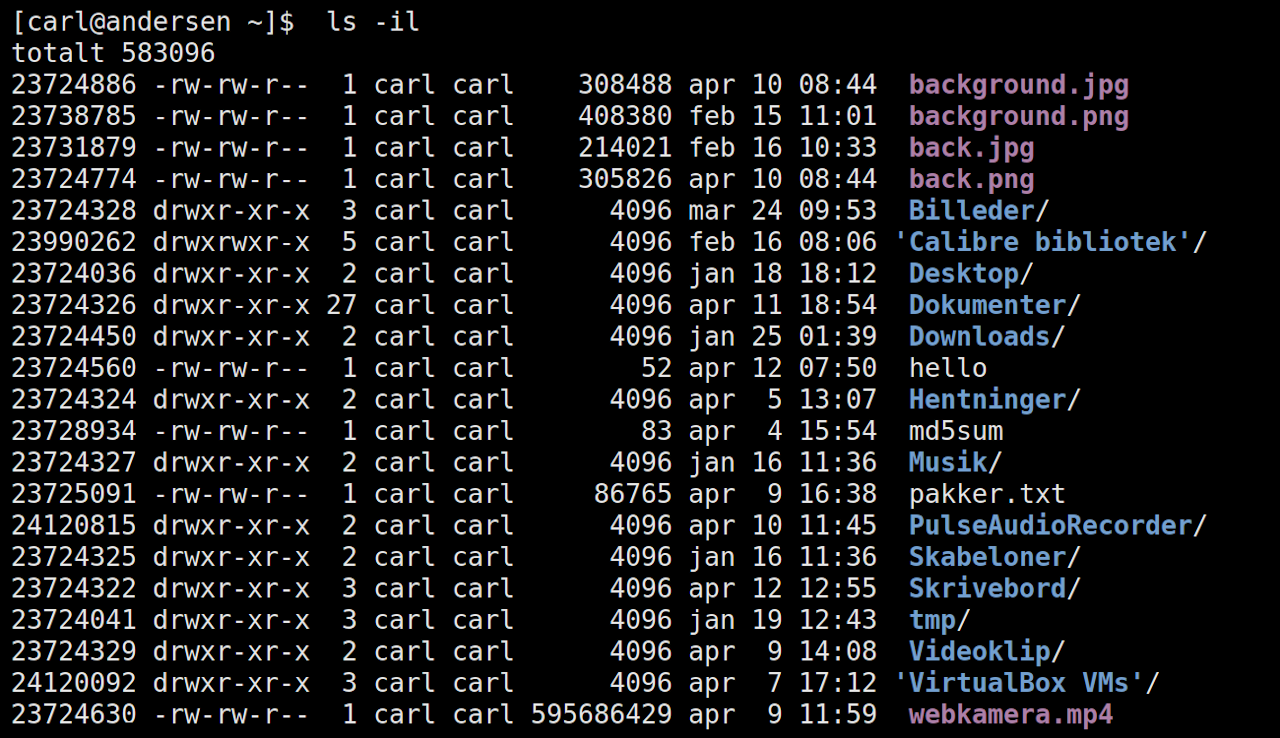Click the background.jpg file name
The image size is (1280, 738).
click(1018, 85)
